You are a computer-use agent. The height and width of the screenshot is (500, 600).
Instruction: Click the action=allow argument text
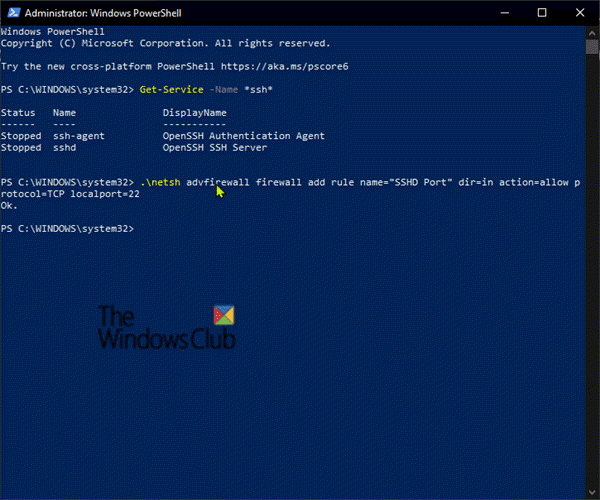533,182
